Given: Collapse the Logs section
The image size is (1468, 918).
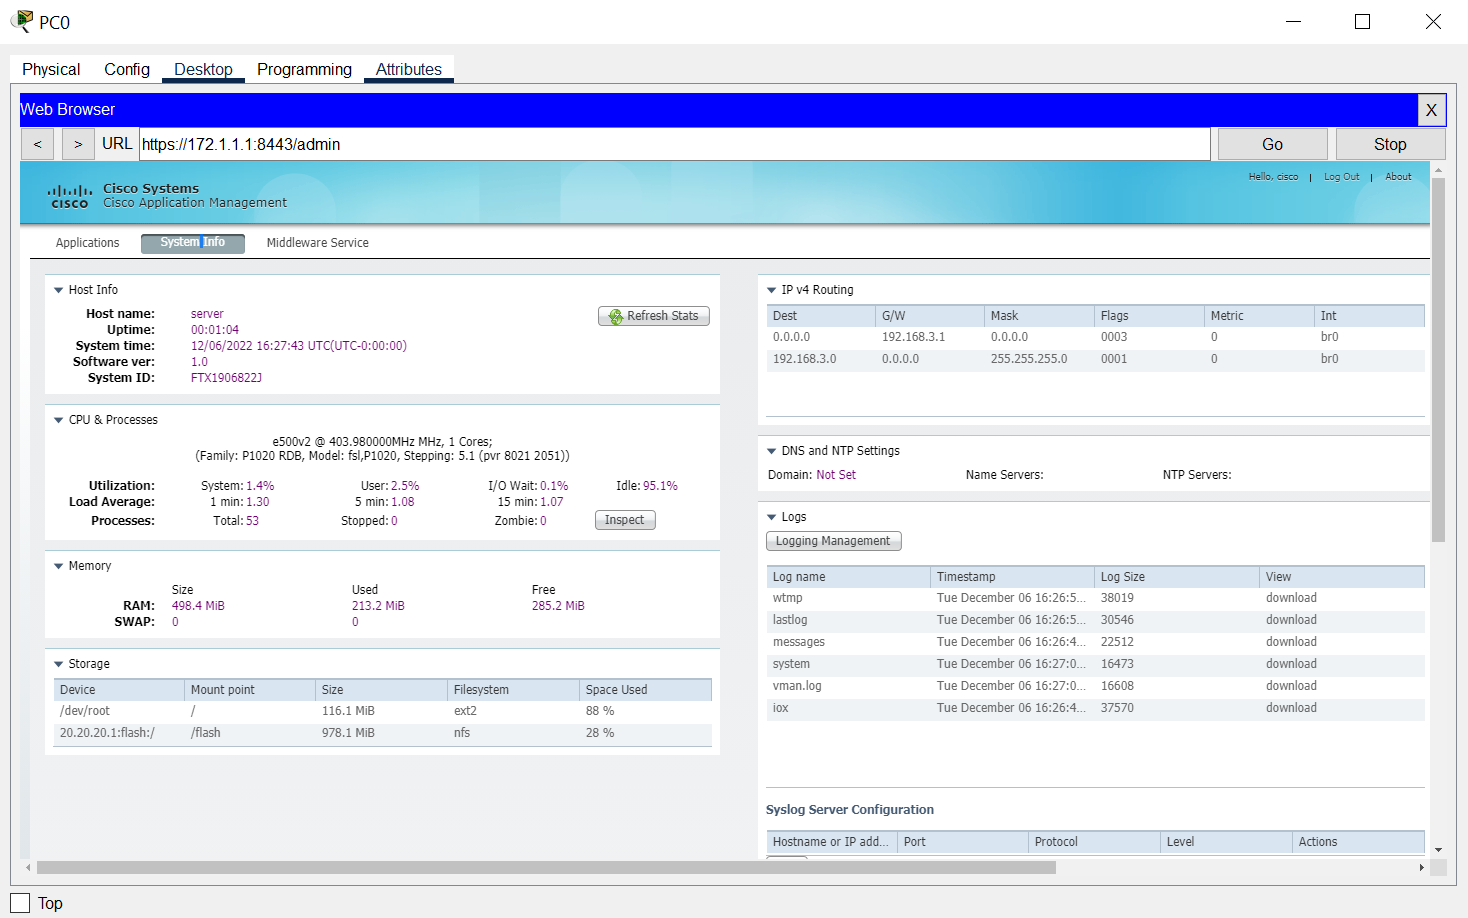Looking at the screenshot, I should pyautogui.click(x=771, y=516).
